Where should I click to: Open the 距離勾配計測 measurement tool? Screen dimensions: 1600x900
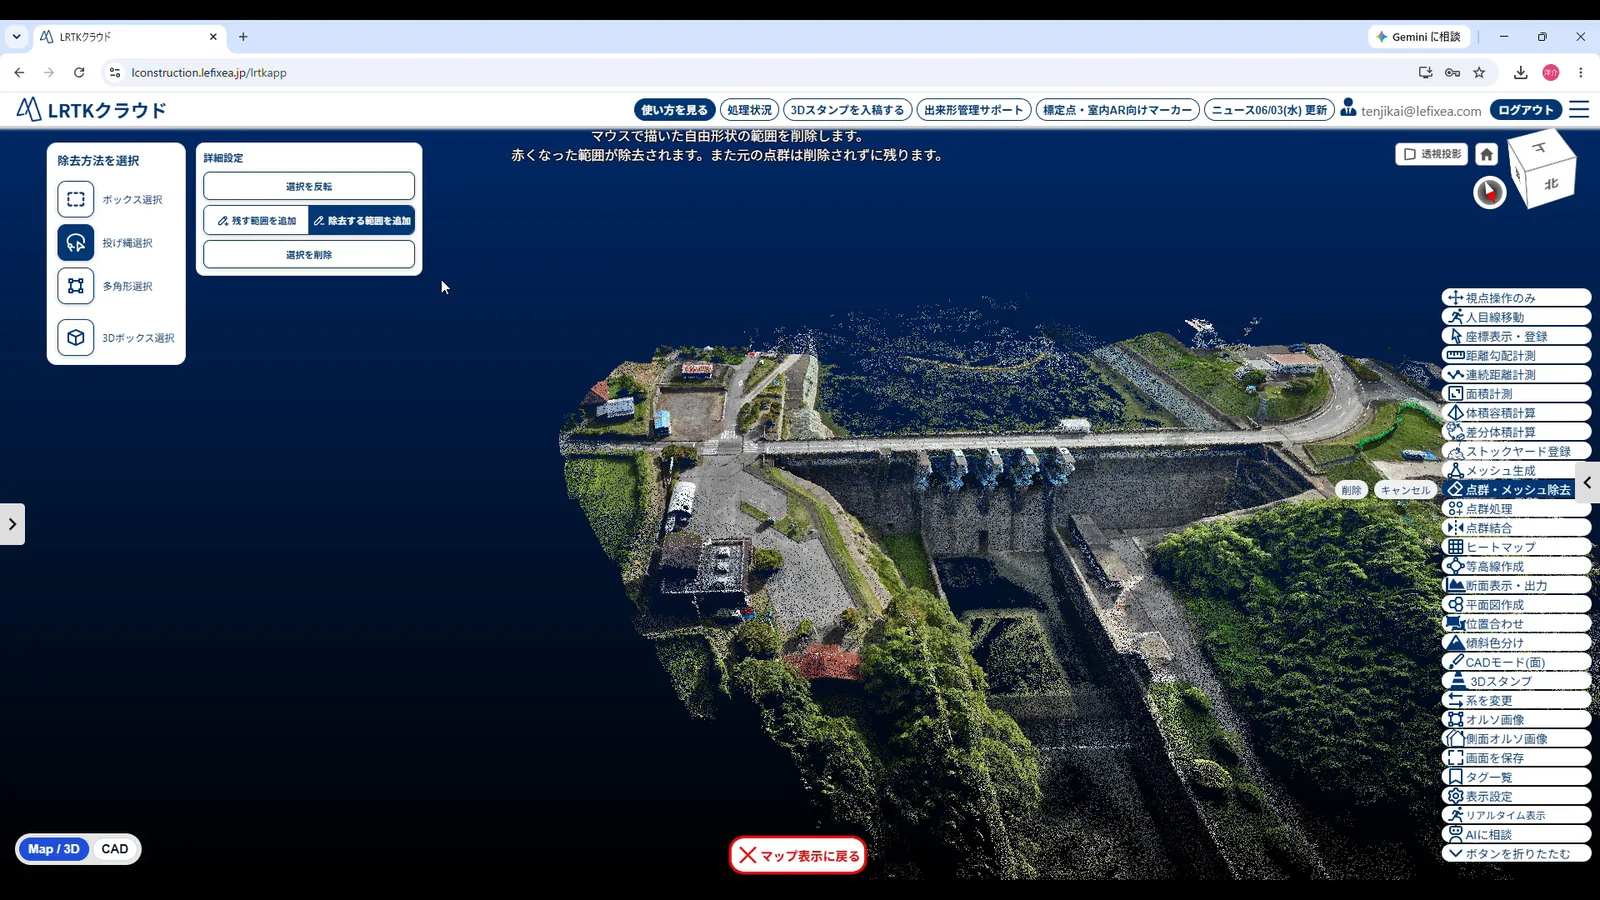pos(1516,355)
